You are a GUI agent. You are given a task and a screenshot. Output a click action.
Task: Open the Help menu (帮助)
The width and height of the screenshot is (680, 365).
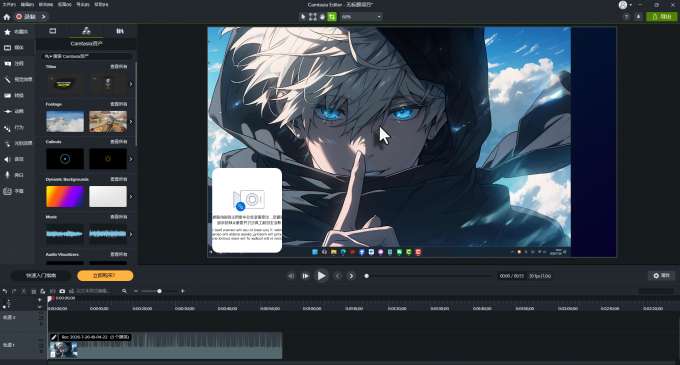pyautogui.click(x=101, y=4)
